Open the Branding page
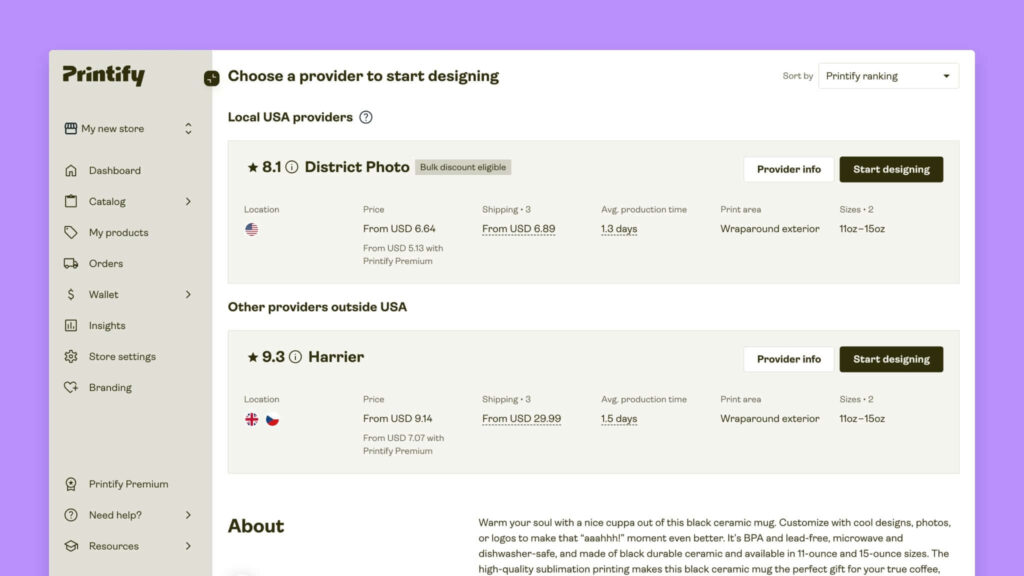 (x=110, y=387)
